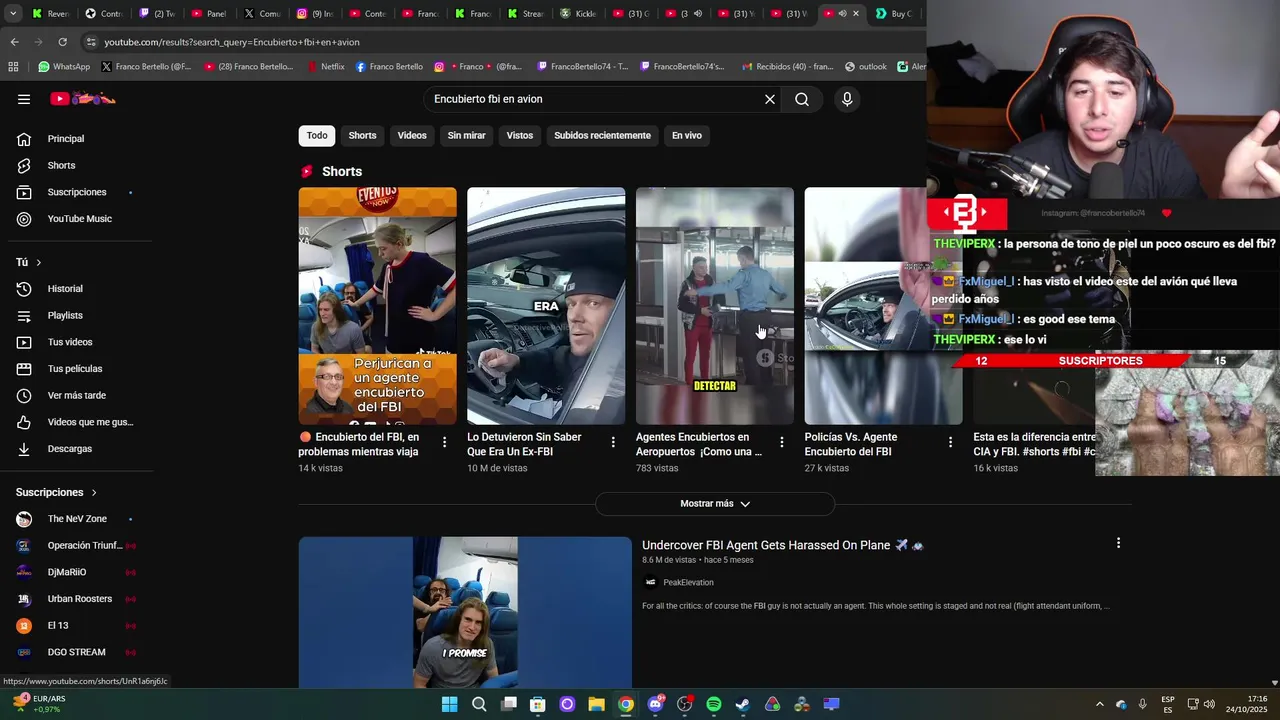
Task: Open options for 'Encubierto del FBI' short
Action: 445,442
